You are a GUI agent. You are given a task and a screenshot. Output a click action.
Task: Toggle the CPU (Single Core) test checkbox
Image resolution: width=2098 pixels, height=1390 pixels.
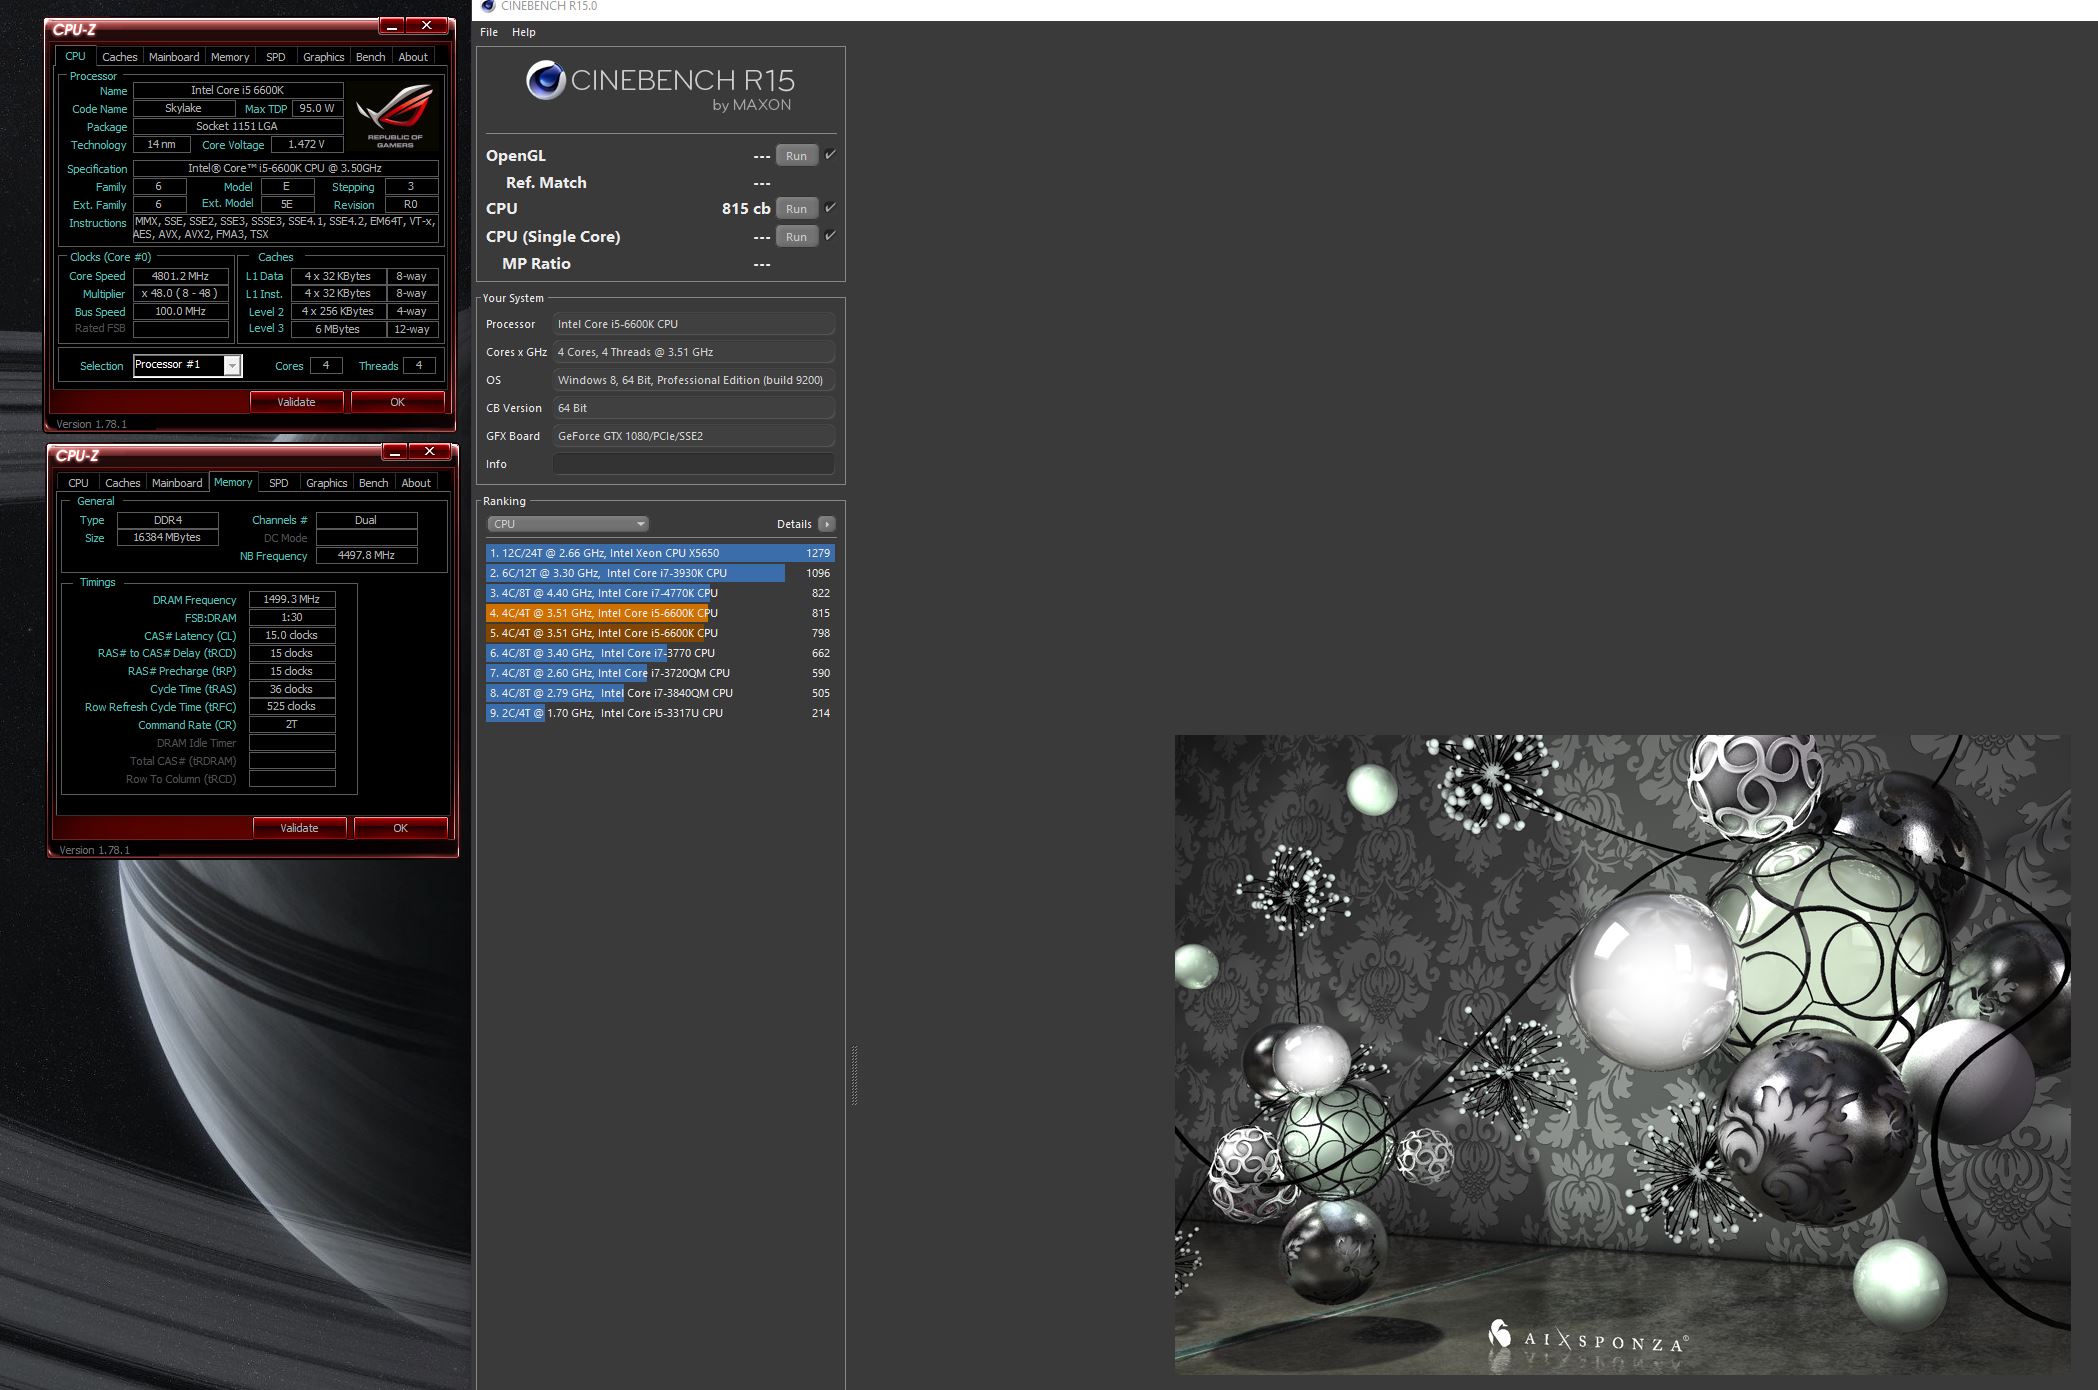click(x=830, y=236)
